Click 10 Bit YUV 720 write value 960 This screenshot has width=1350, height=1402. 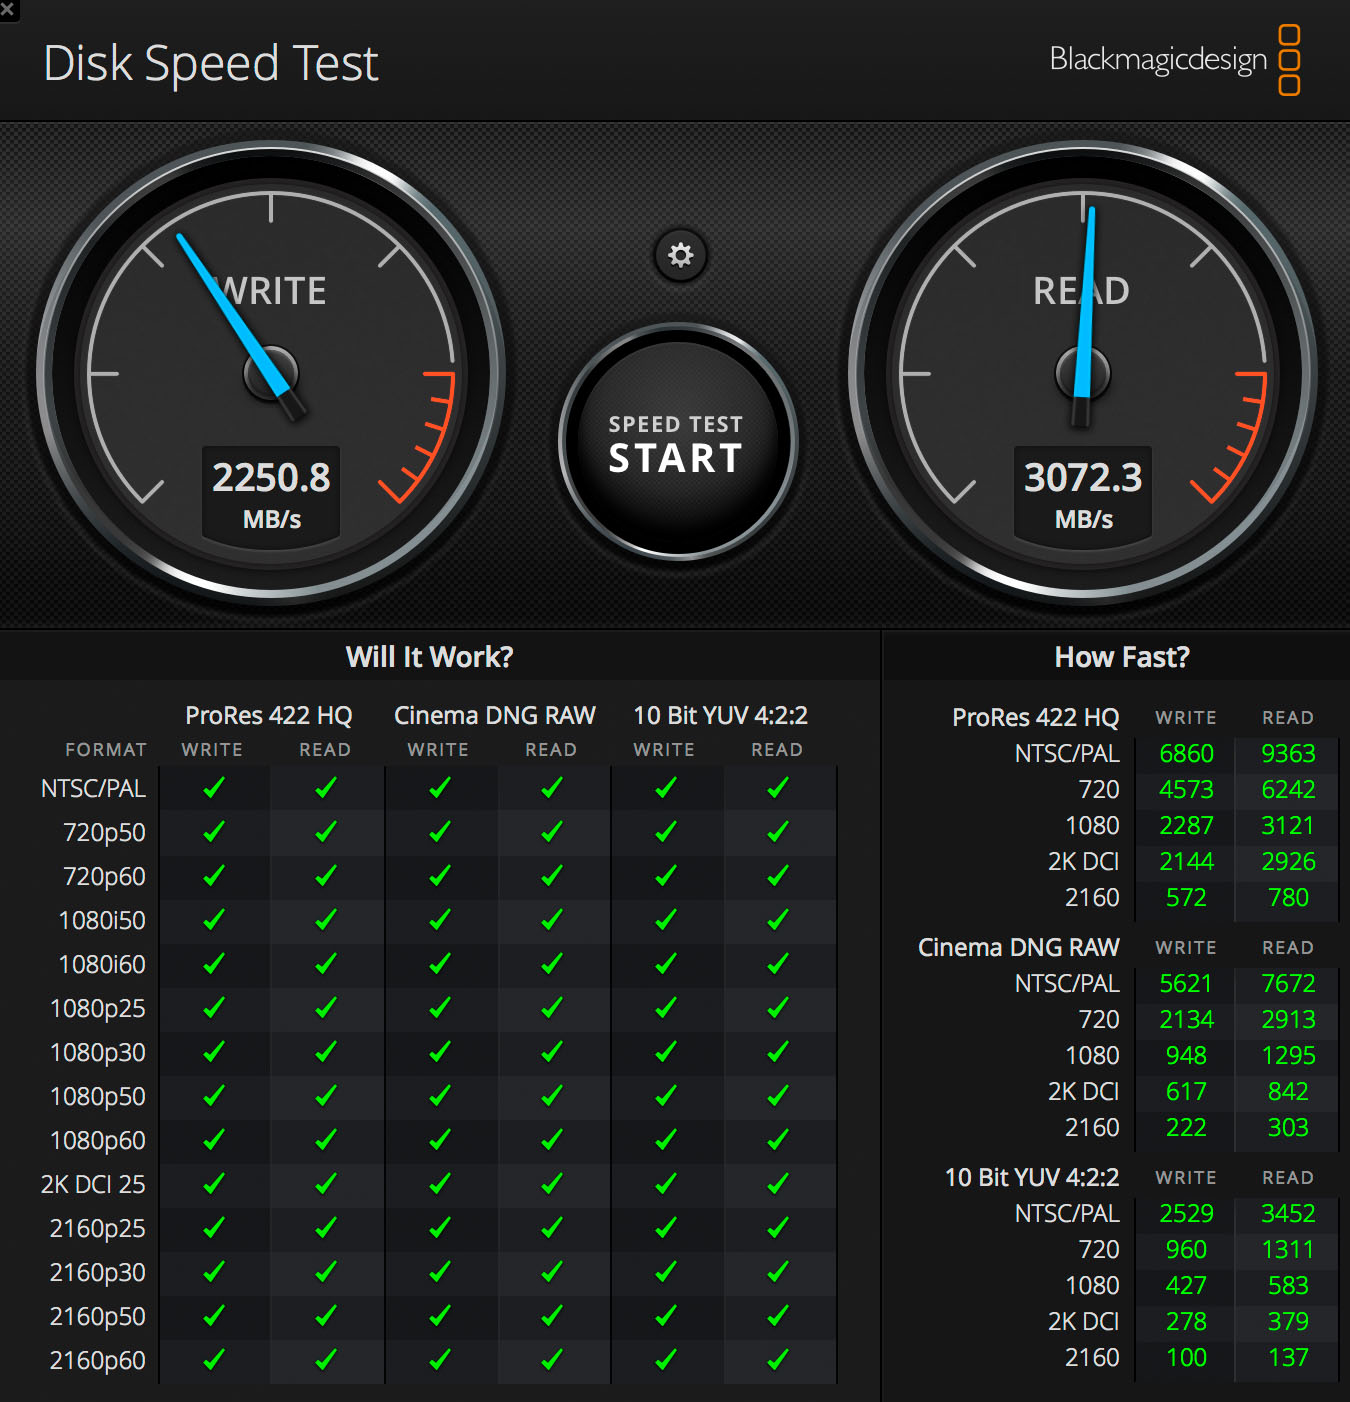[1186, 1250]
